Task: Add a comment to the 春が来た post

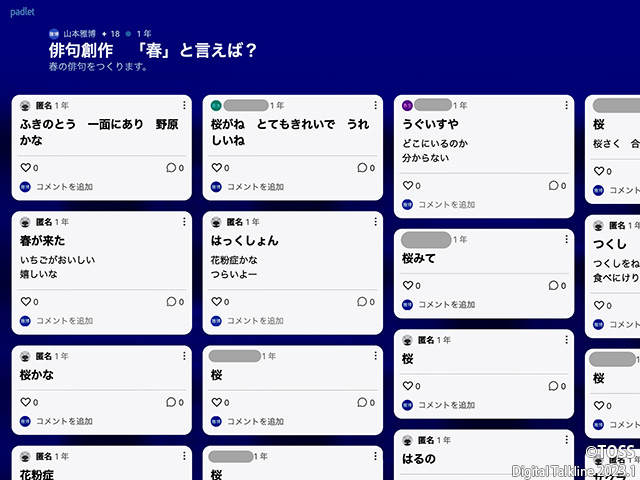Action: click(64, 321)
